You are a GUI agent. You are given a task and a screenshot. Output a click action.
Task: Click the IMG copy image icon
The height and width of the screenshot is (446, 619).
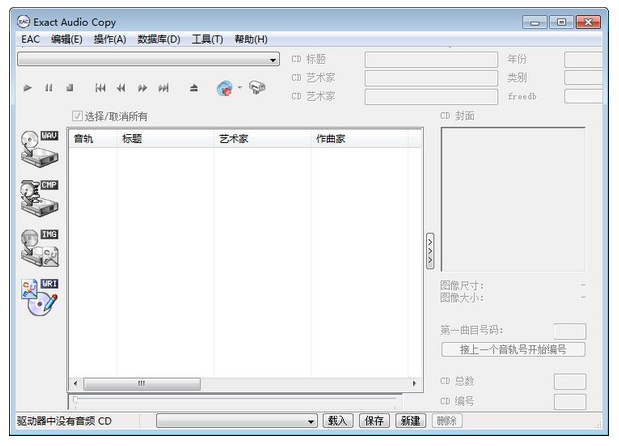coord(39,248)
